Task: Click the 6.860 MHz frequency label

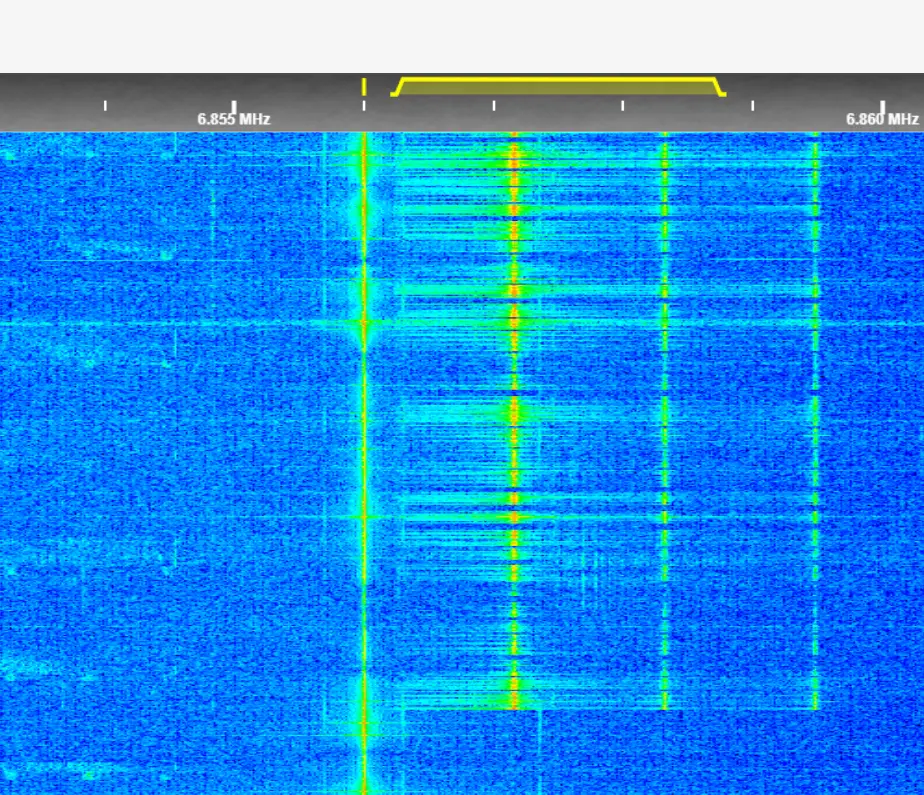Action: [x=881, y=119]
